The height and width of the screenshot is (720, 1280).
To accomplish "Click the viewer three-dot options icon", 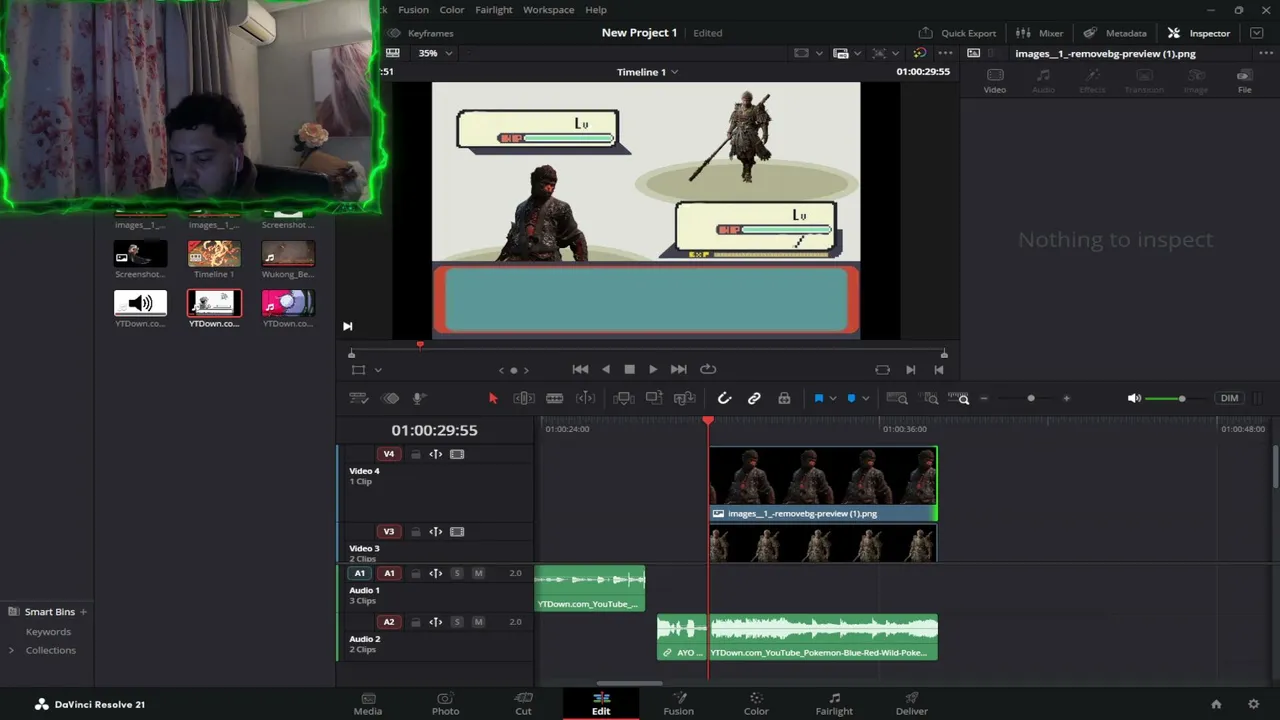I will pos(945,53).
